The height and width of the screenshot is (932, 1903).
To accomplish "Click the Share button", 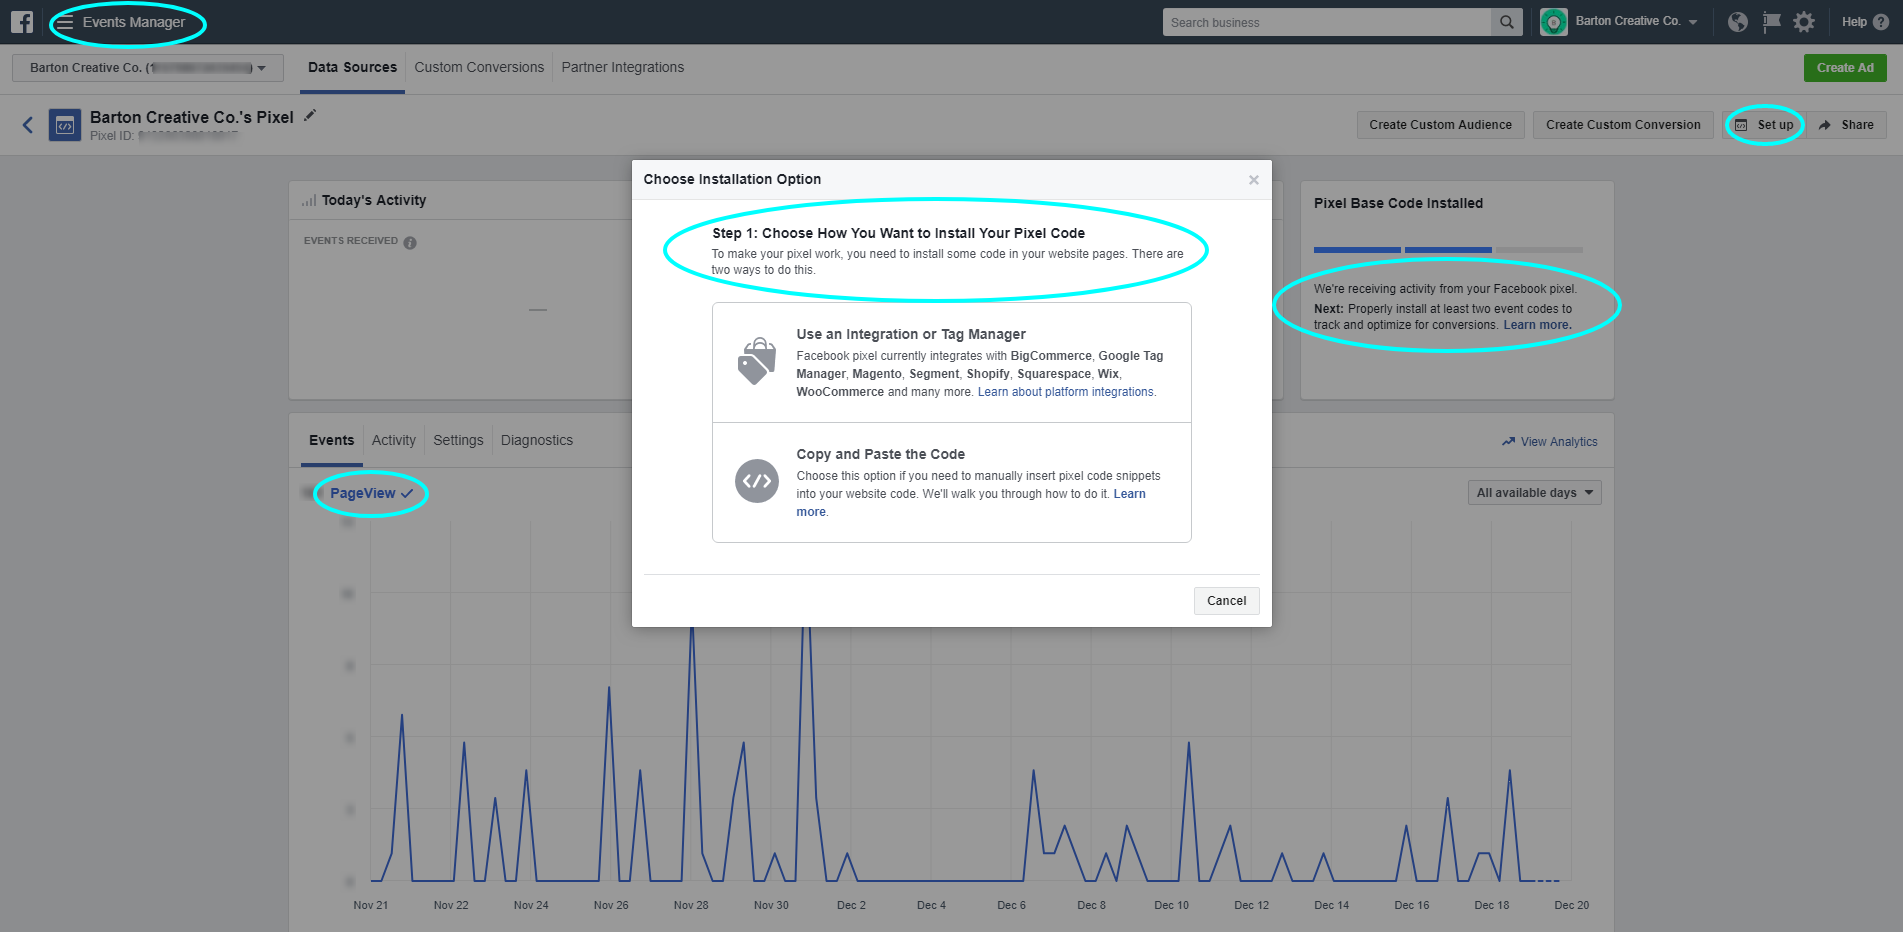I will (1846, 125).
